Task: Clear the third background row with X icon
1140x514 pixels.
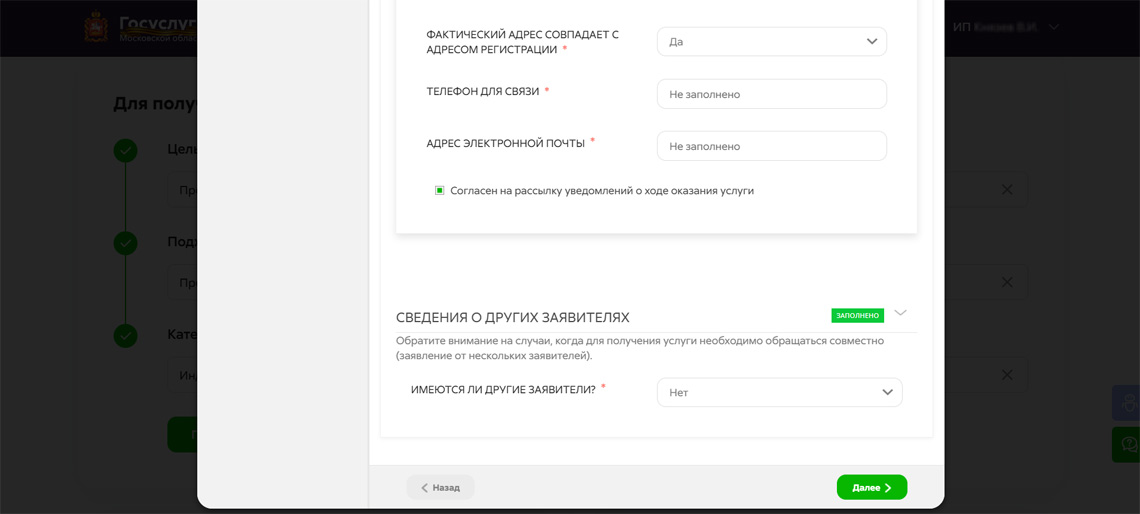Action: (x=1007, y=375)
